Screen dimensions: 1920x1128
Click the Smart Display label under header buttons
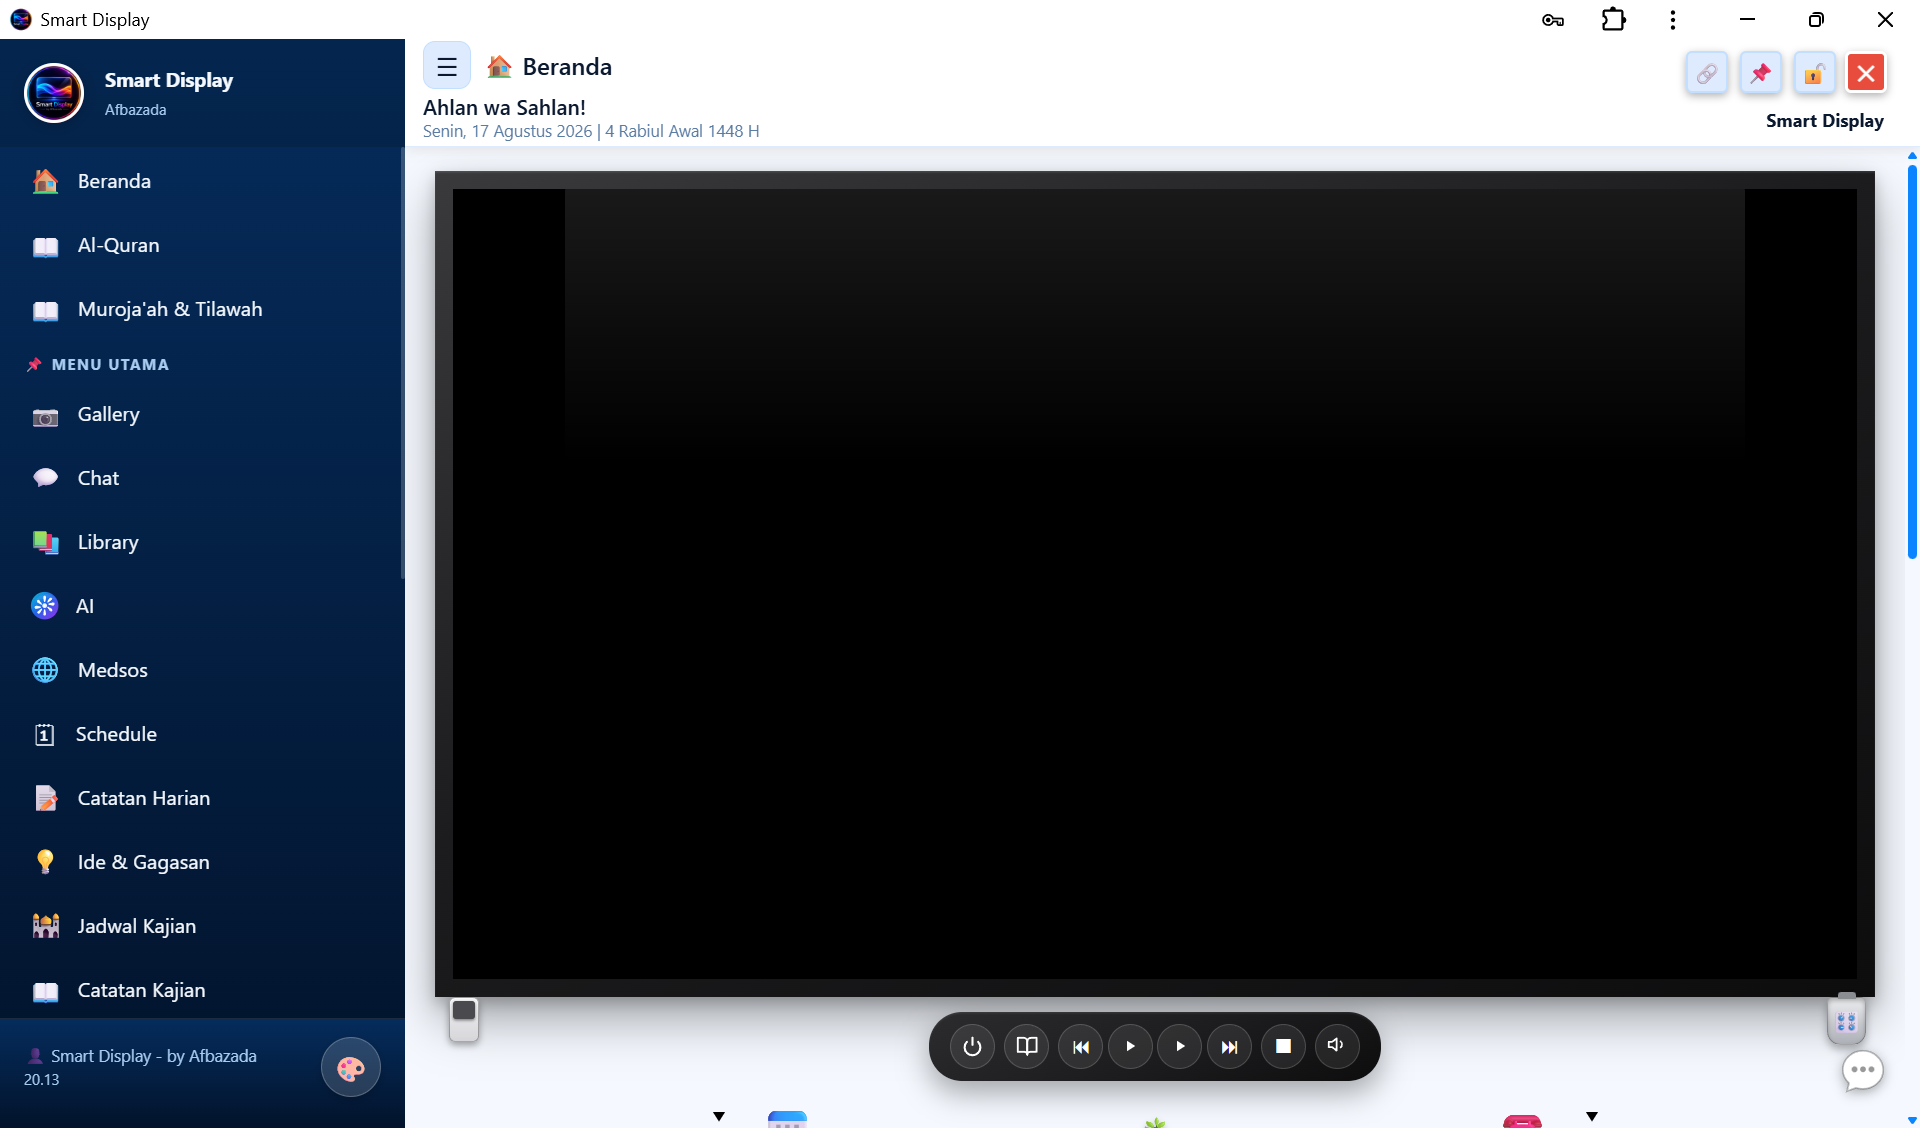point(1825,121)
